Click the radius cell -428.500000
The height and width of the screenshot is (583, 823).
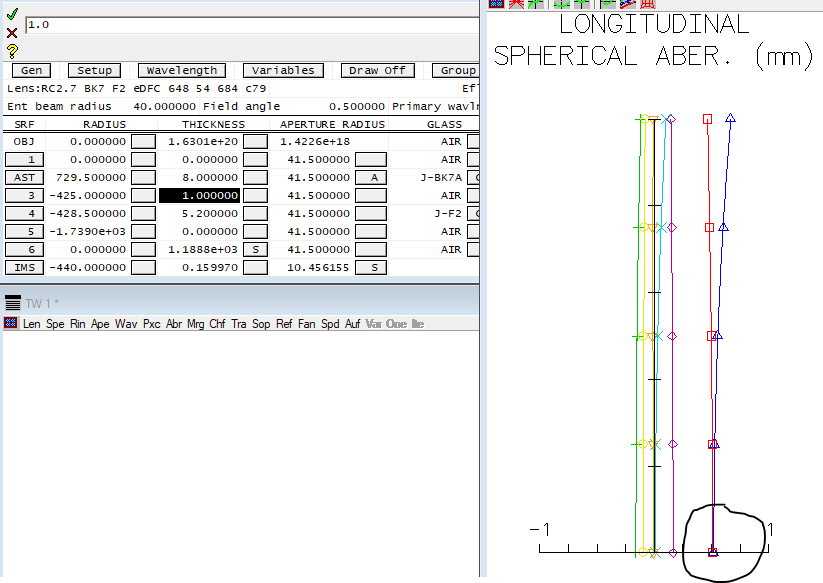point(88,214)
